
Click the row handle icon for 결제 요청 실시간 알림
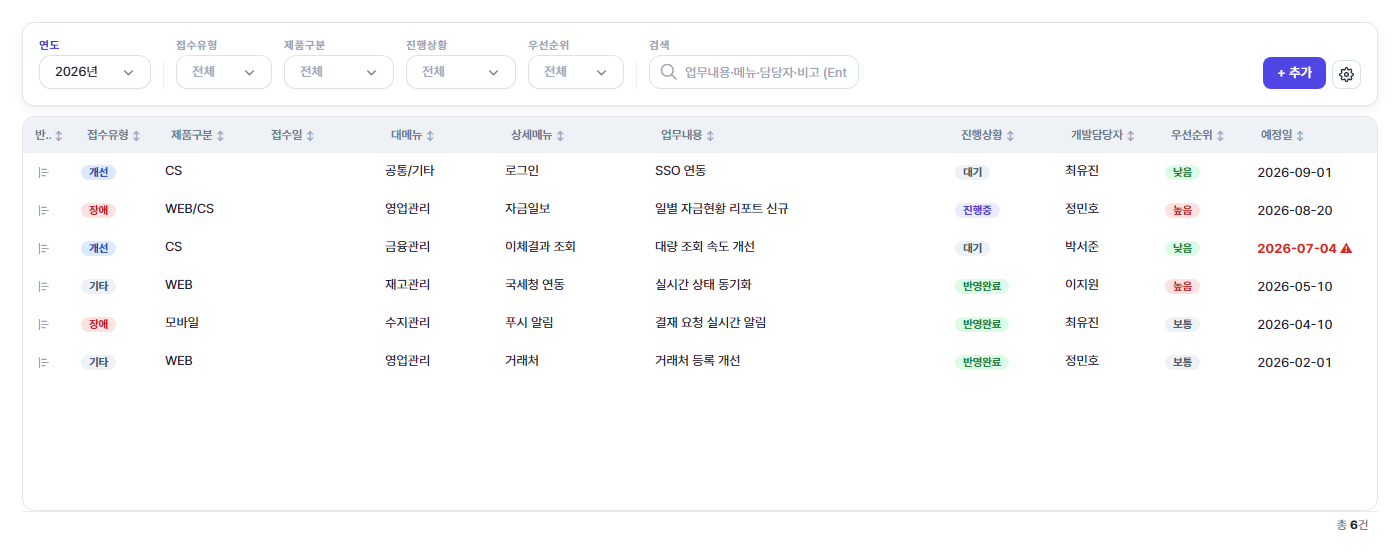[x=43, y=324]
